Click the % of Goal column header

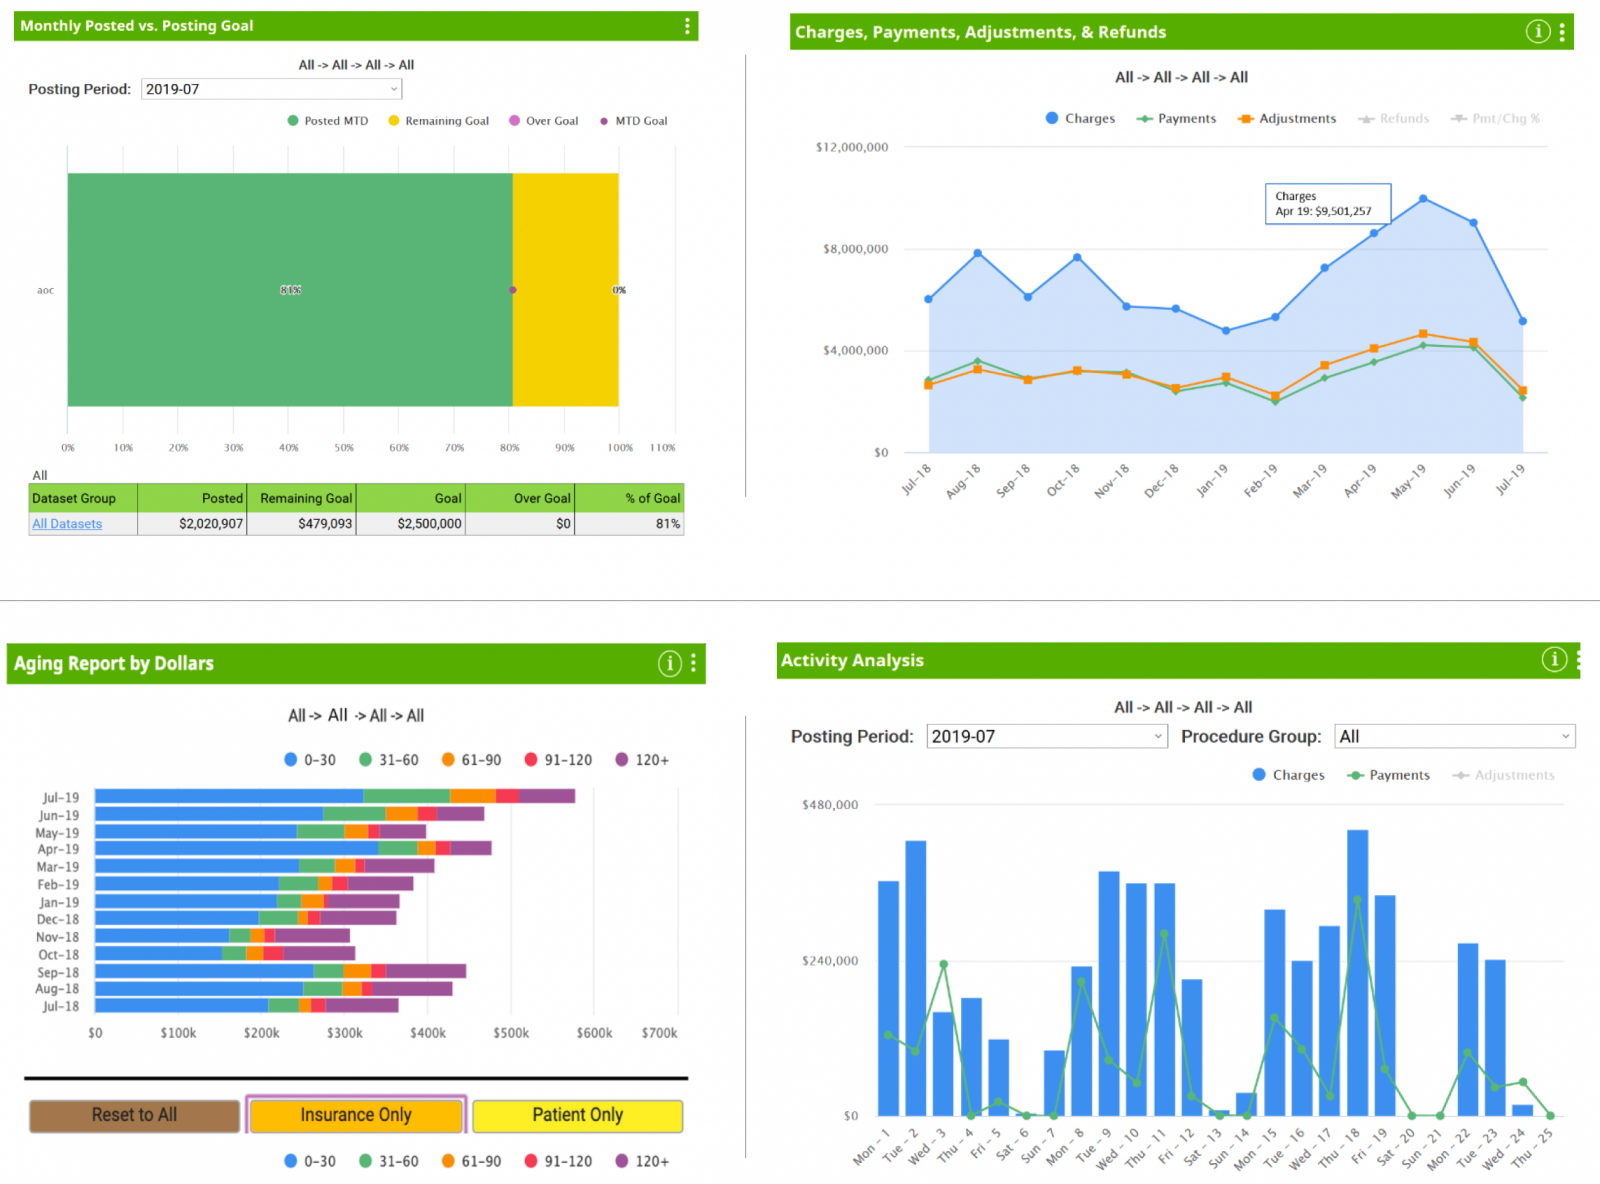[629, 498]
